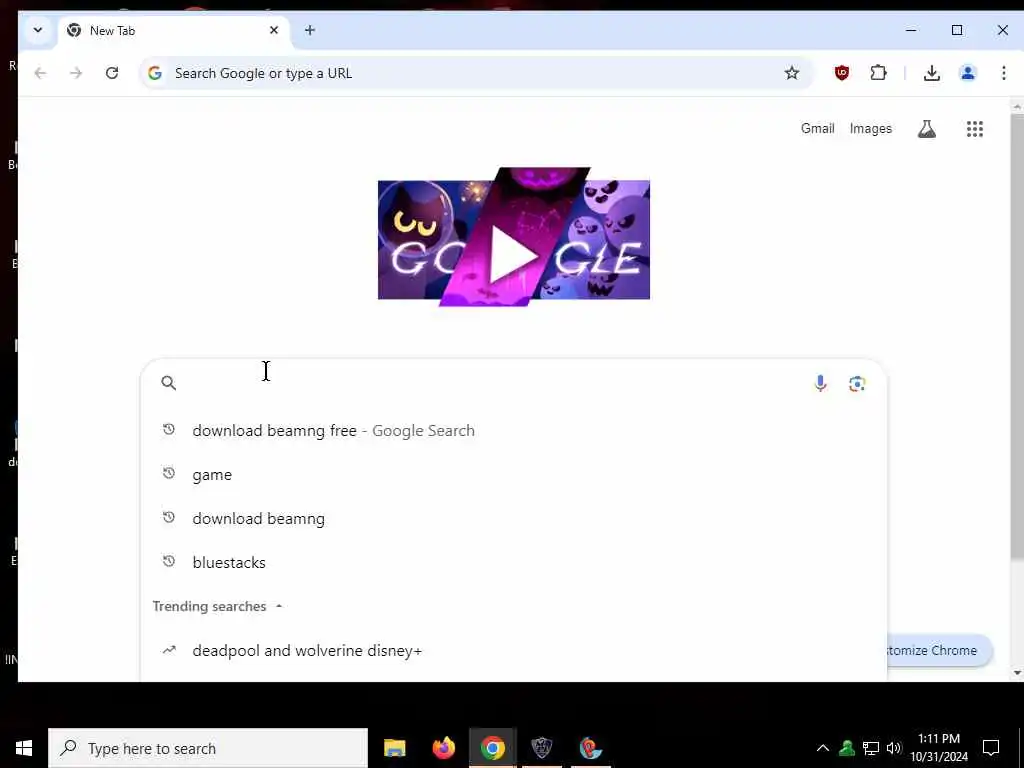Click the page vertical scrollbar
The image size is (1024, 768).
(x=1017, y=336)
